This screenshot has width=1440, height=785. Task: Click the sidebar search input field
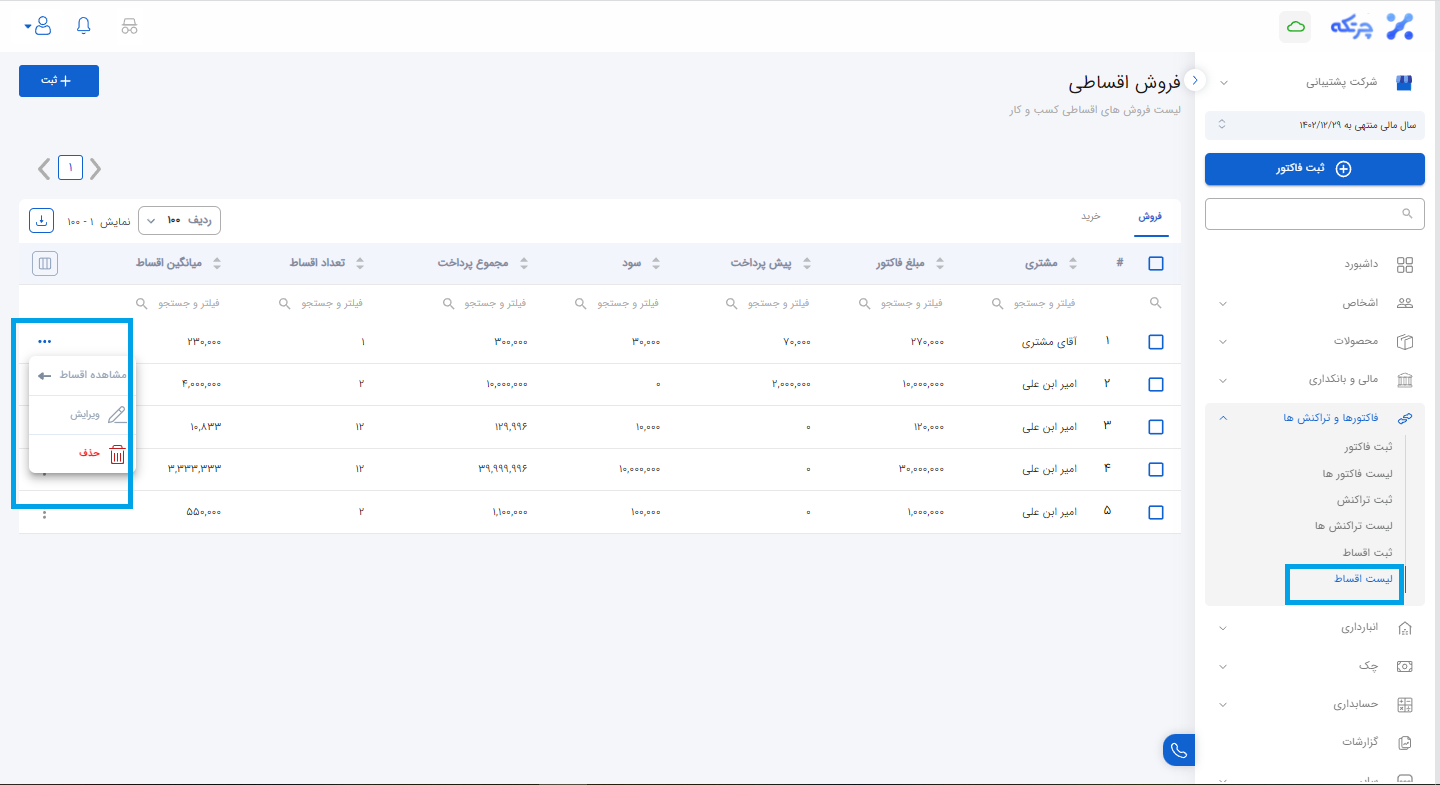[x=1305, y=213]
